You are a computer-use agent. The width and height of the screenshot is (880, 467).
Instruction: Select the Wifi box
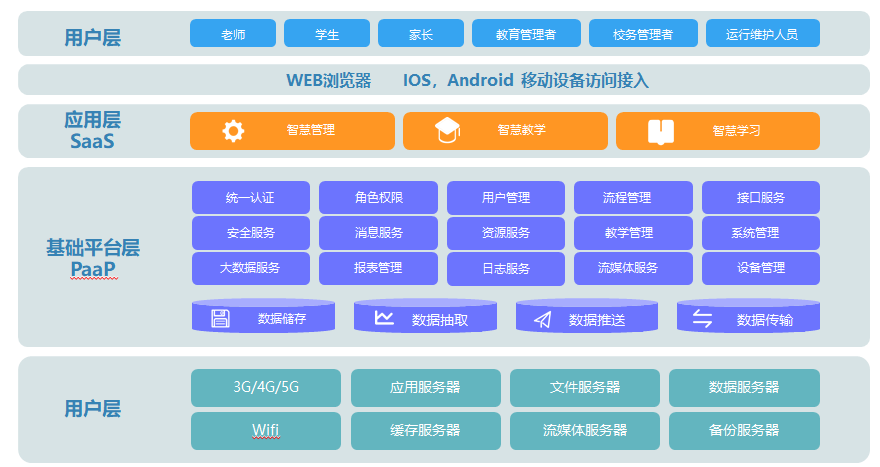point(265,430)
